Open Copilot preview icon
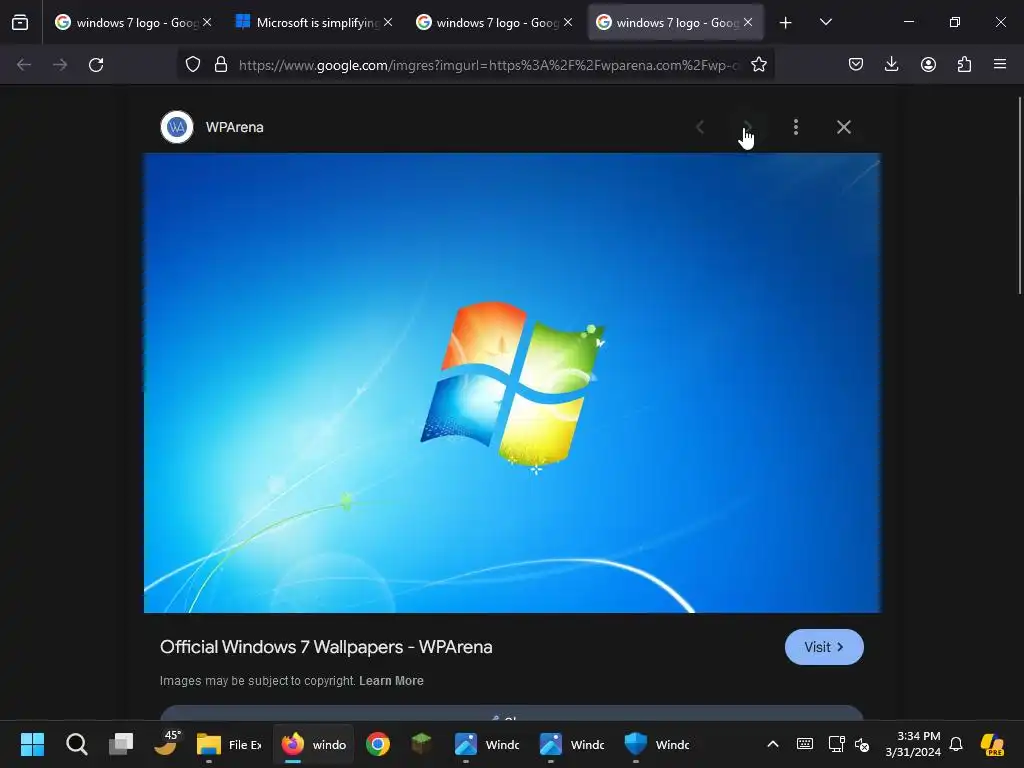Viewport: 1024px width, 768px height. (x=992, y=744)
